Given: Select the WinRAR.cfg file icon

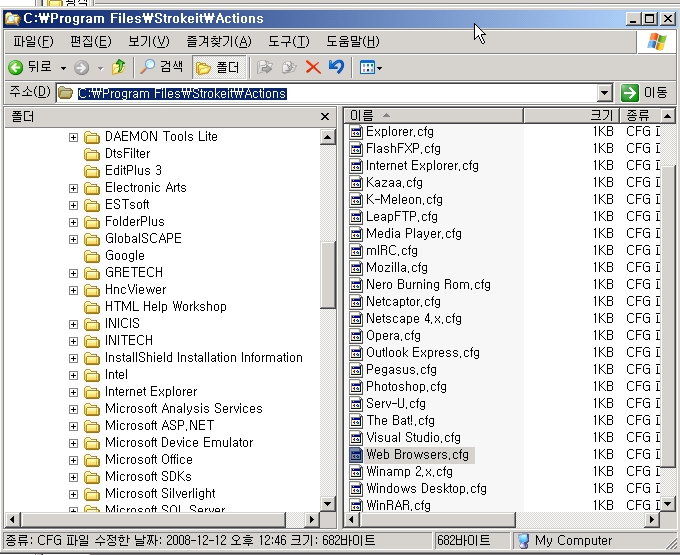Looking at the screenshot, I should click(x=356, y=506).
